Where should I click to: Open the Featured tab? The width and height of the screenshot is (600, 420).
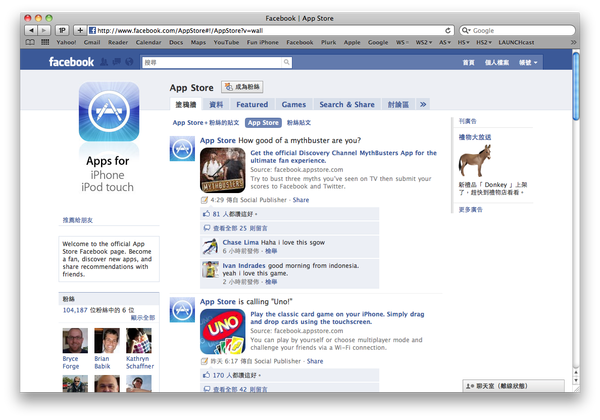252,104
